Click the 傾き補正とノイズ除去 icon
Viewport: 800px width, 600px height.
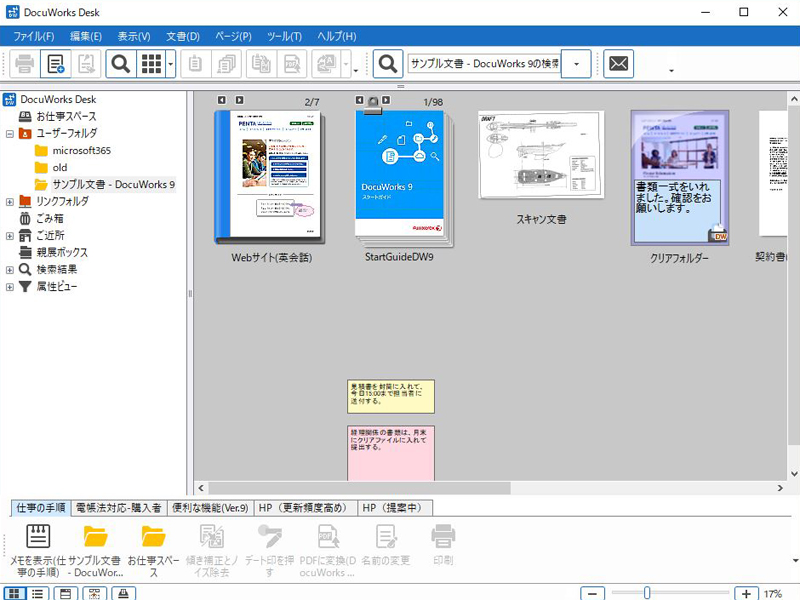pyautogui.click(x=212, y=536)
